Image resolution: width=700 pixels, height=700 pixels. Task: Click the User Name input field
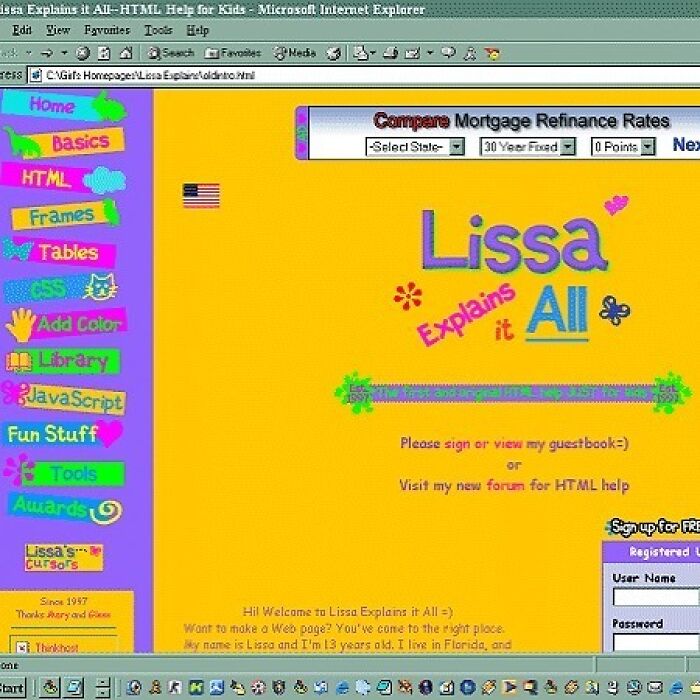656,597
